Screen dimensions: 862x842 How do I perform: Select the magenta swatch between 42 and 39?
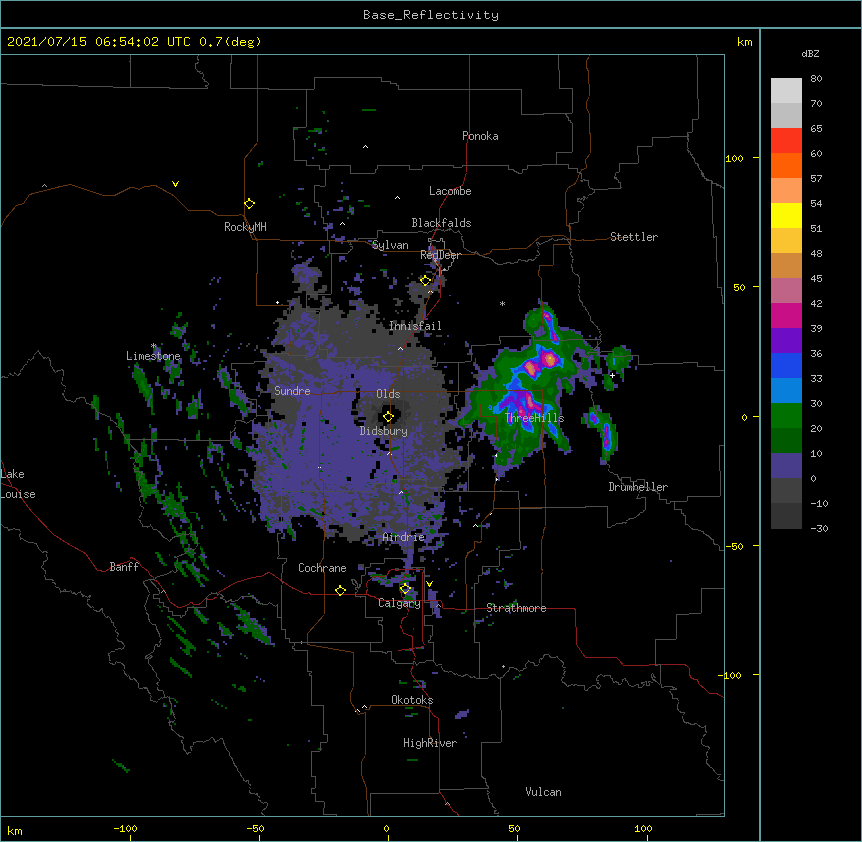pos(786,315)
